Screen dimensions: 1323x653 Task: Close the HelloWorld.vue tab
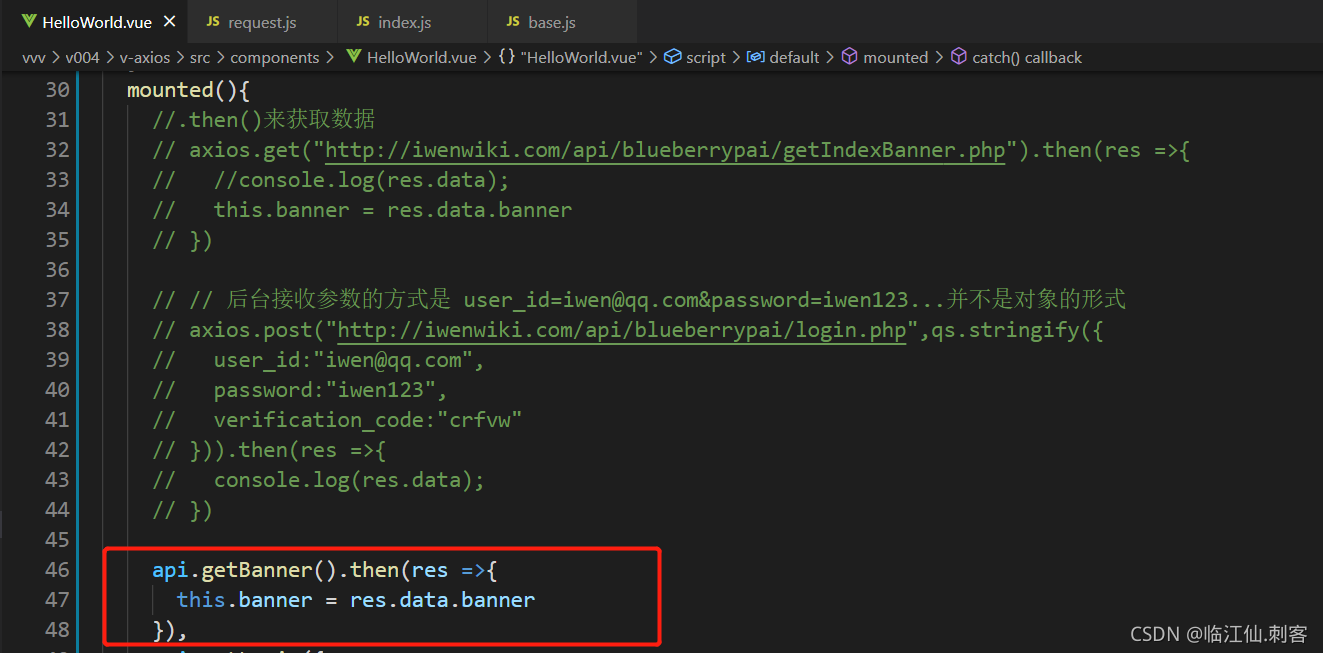click(168, 21)
